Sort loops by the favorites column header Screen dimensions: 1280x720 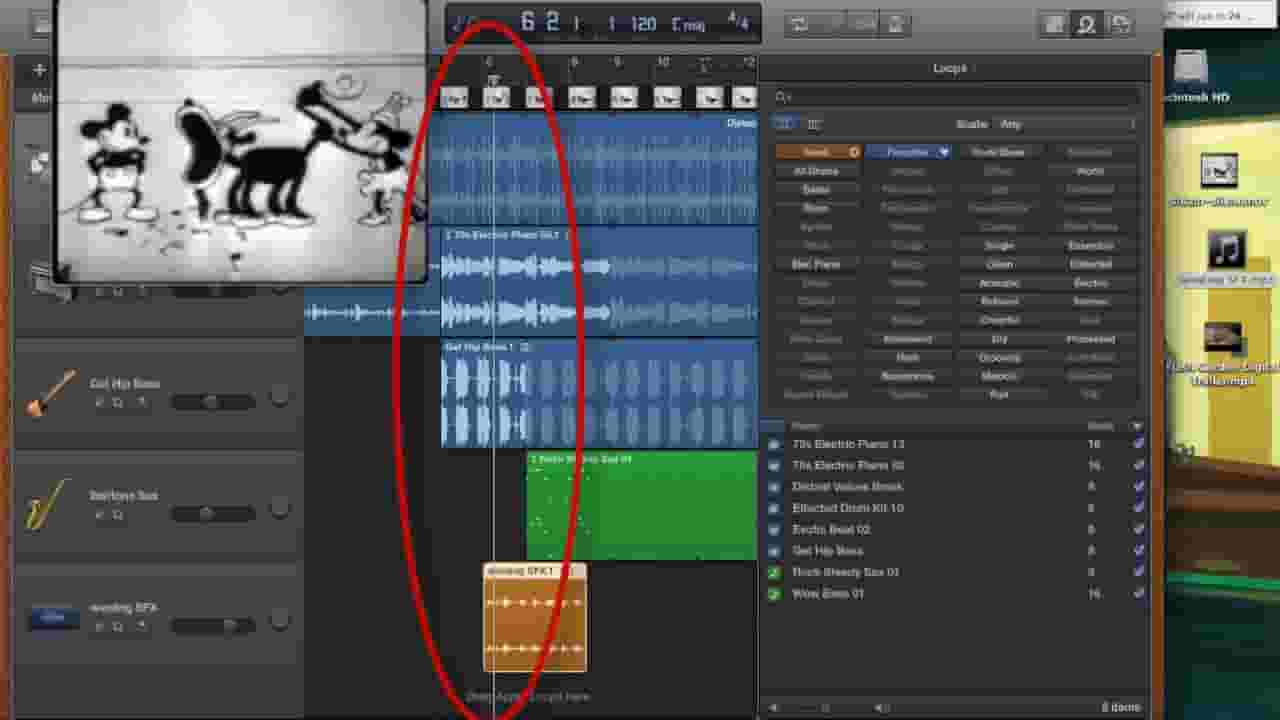(x=1138, y=426)
